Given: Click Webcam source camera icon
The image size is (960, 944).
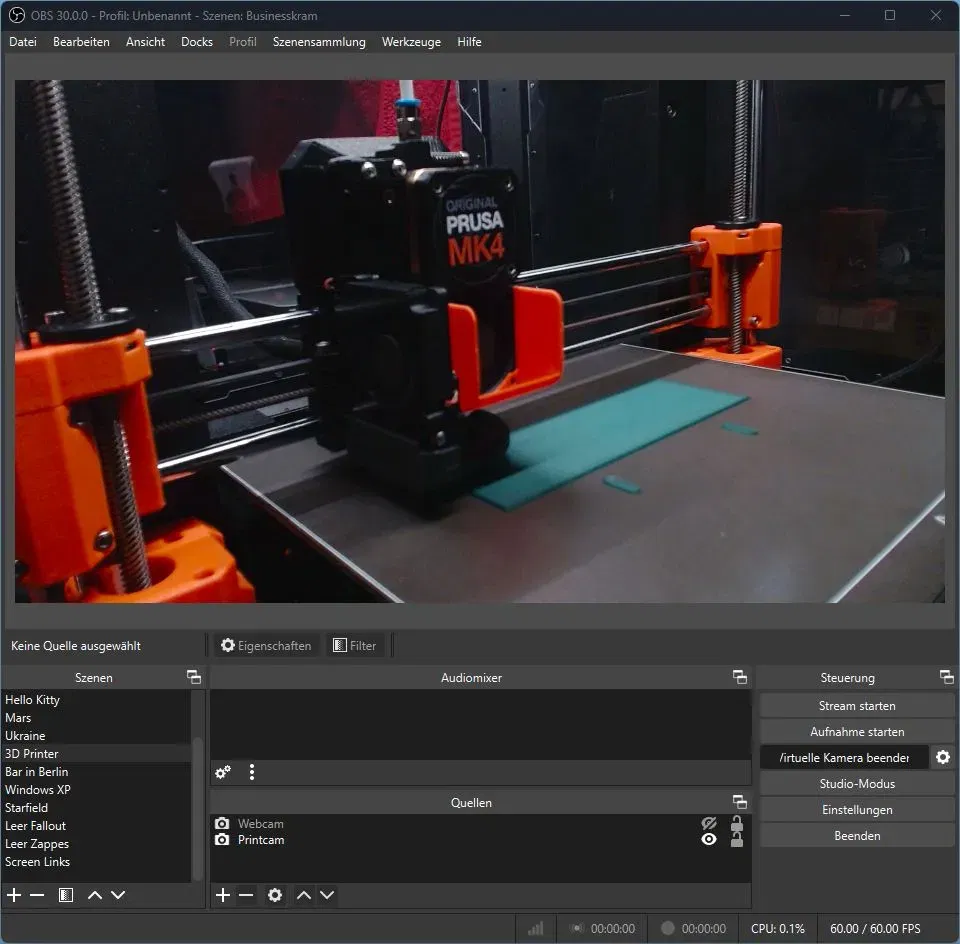Looking at the screenshot, I should click(222, 823).
